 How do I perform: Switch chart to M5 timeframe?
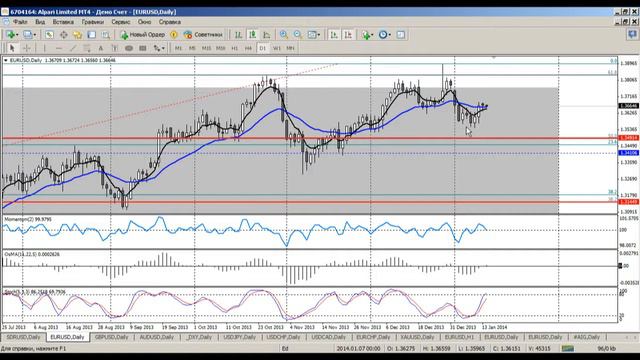pos(192,48)
